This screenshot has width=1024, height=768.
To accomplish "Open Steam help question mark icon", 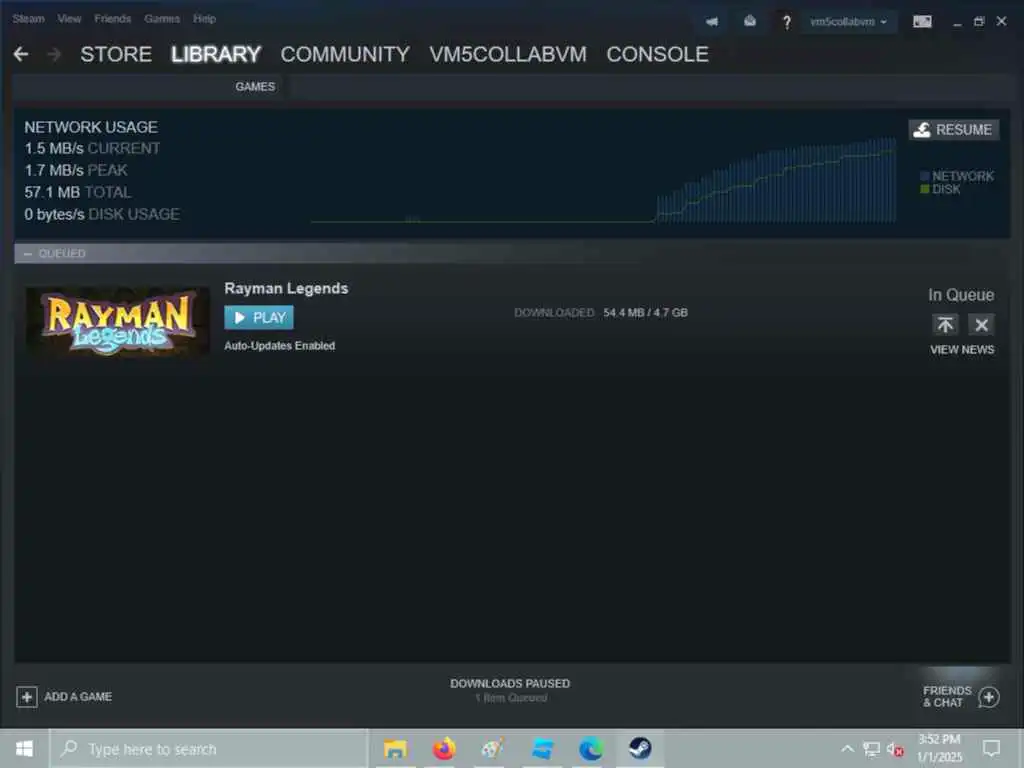I will pos(786,22).
